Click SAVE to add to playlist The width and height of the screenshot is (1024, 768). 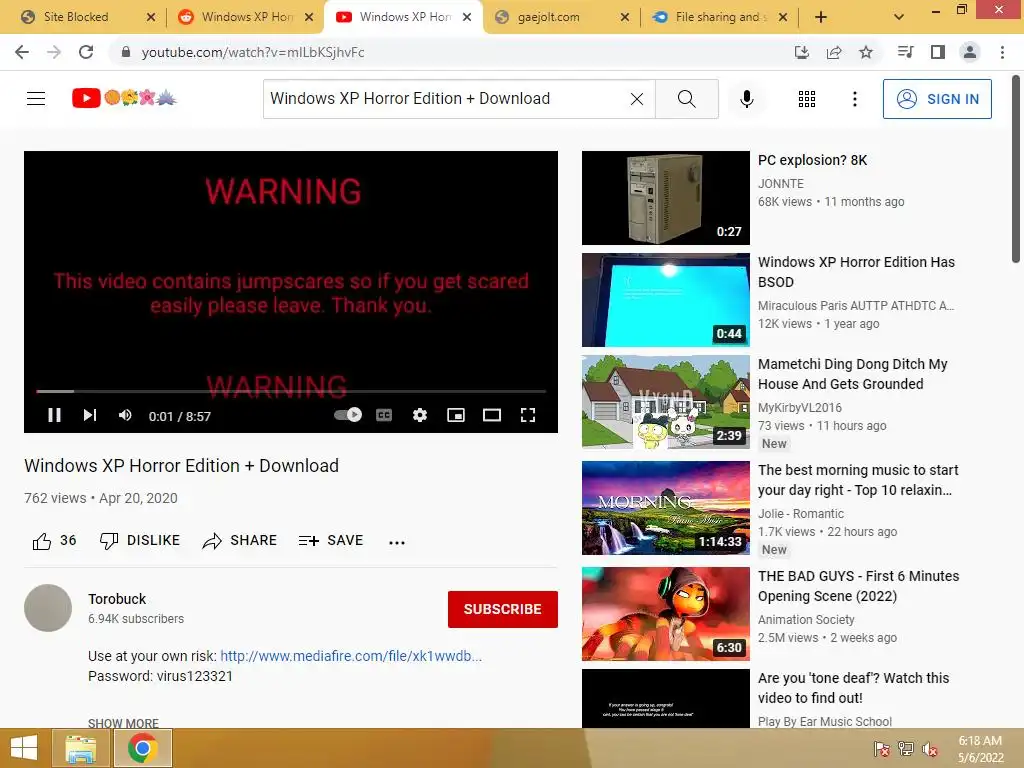330,541
